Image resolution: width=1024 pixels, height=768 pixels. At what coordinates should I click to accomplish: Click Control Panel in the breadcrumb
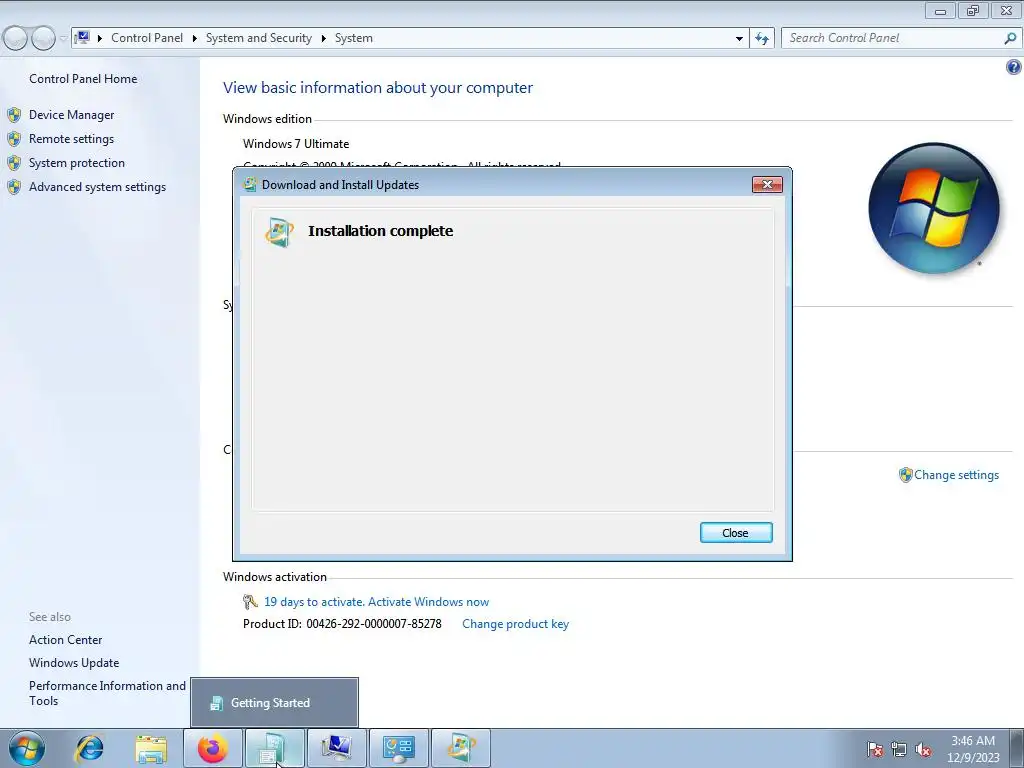click(147, 38)
